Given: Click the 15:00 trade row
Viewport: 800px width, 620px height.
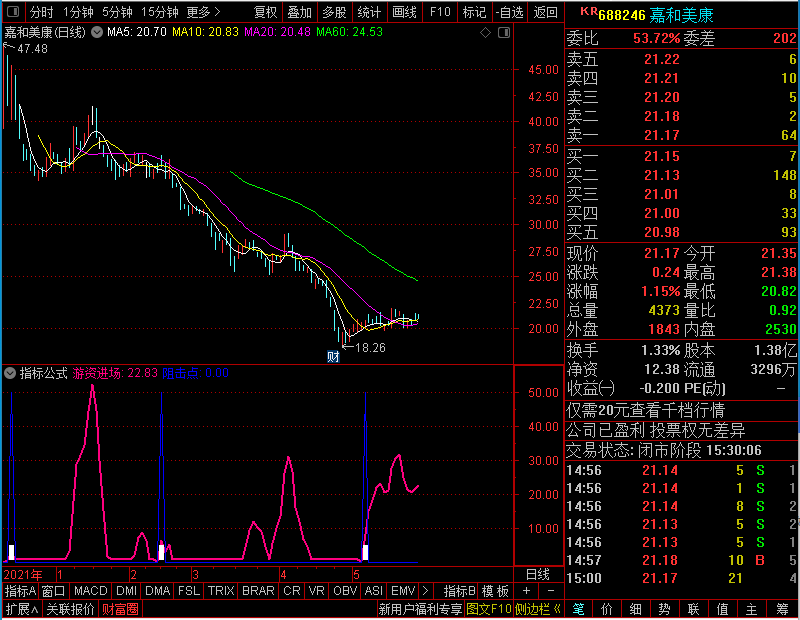Looking at the screenshot, I should pyautogui.click(x=682, y=578).
